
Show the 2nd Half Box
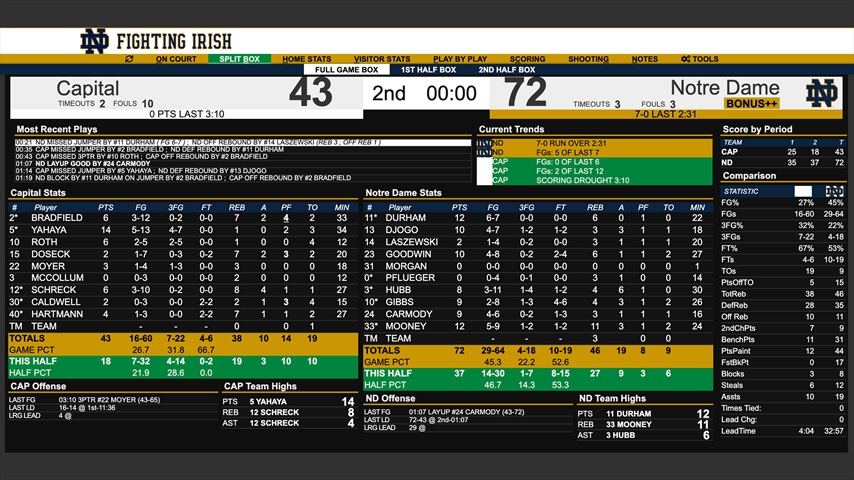coord(506,70)
